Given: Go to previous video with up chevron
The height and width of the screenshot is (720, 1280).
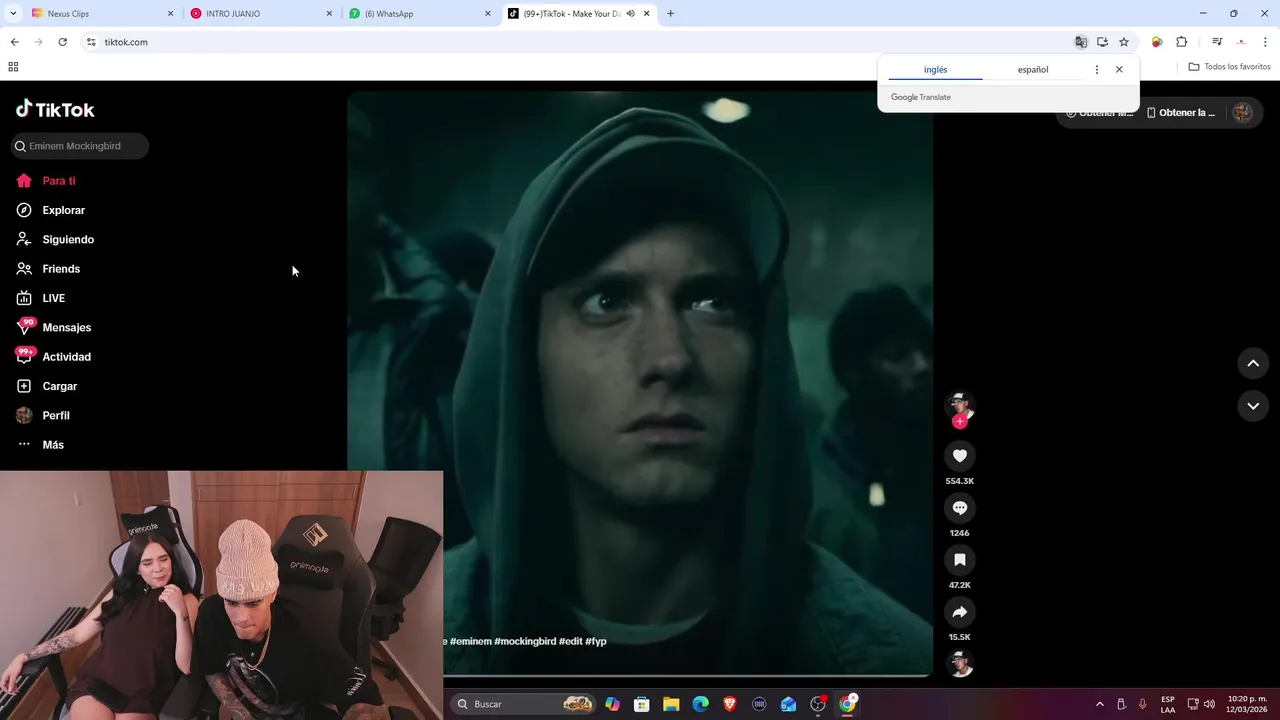Looking at the screenshot, I should pos(1253,363).
